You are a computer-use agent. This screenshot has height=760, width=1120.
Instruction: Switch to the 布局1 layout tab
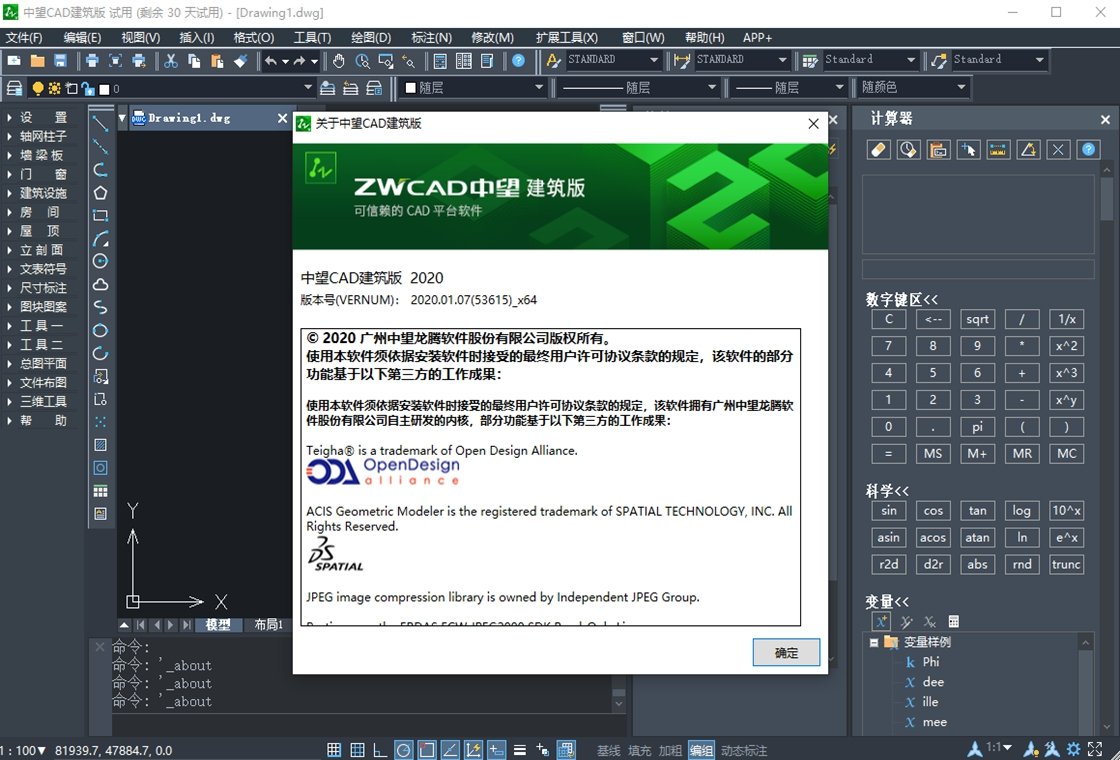pos(269,625)
